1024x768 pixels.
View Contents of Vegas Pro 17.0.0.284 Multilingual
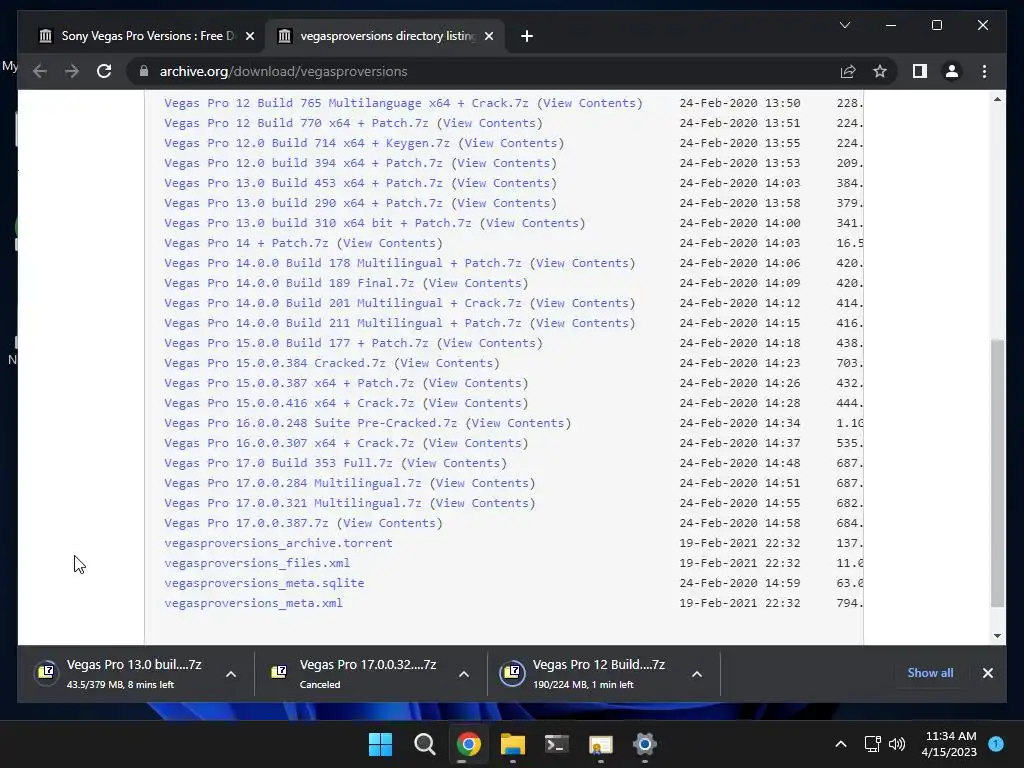483,483
